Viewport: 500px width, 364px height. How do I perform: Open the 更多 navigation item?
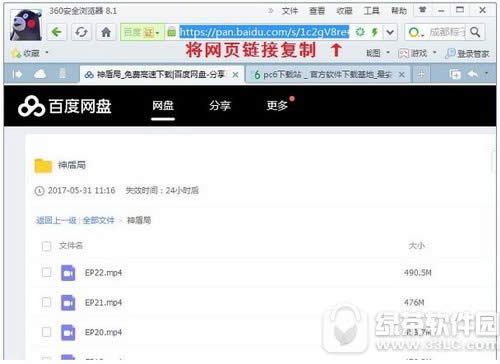[277, 106]
